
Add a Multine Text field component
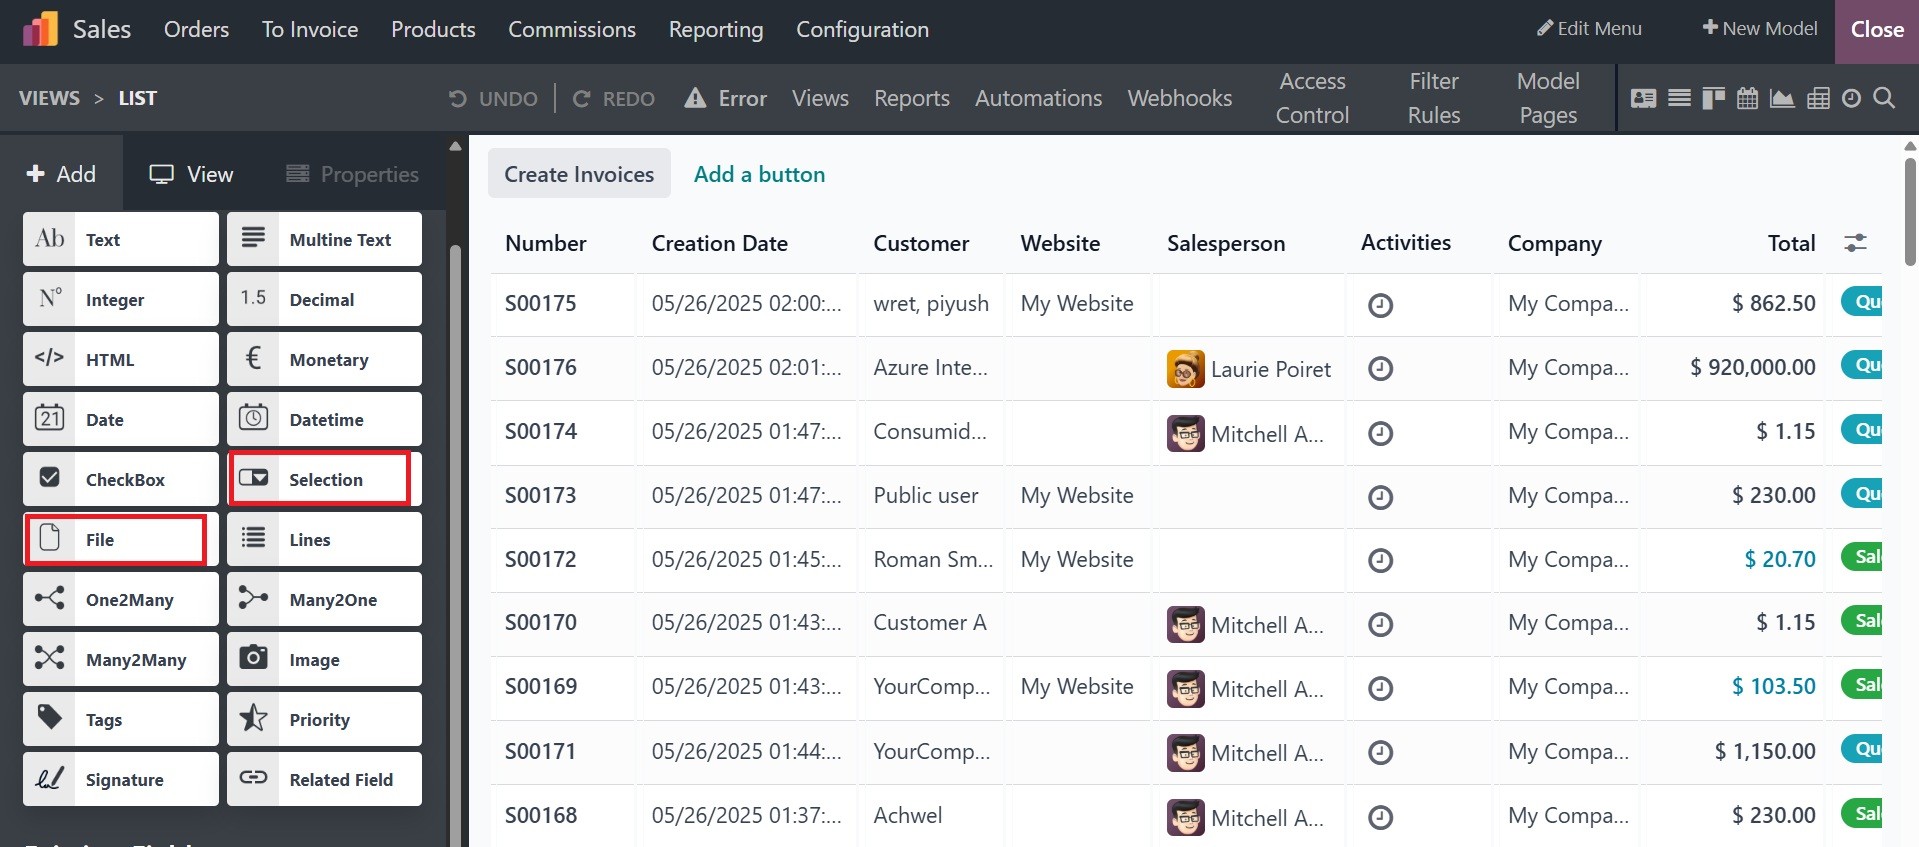point(324,239)
